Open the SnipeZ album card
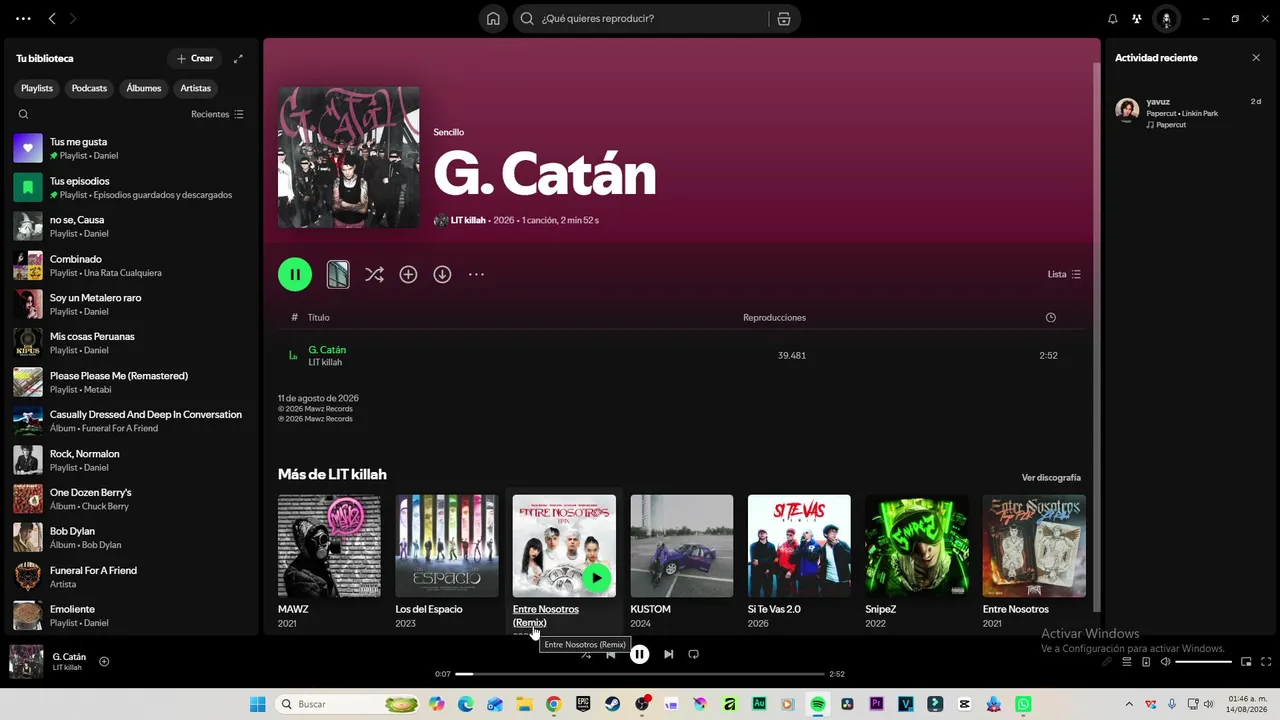This screenshot has width=1280, height=720. pyautogui.click(x=917, y=561)
